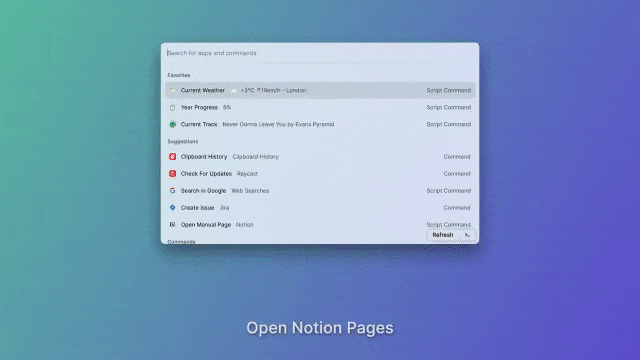The image size is (640, 360).
Task: Open the Current Track script command
Action: [x=320, y=124]
